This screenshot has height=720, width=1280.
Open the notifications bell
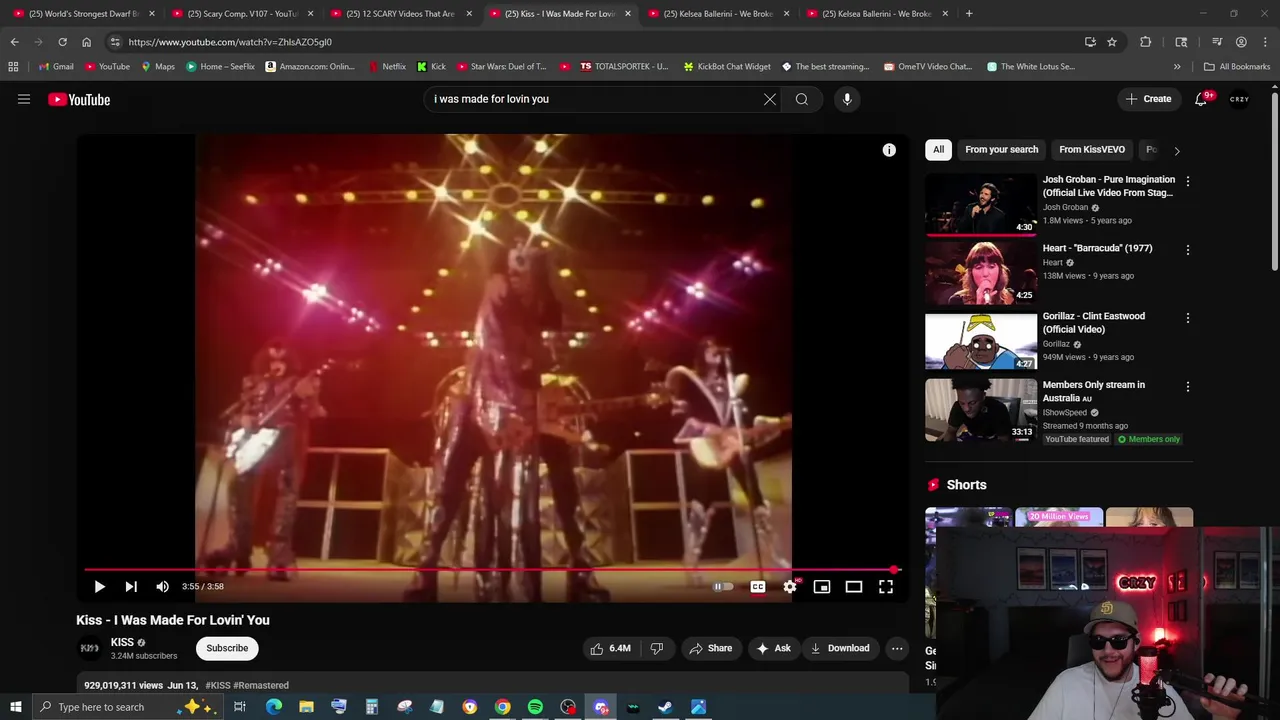1201,99
